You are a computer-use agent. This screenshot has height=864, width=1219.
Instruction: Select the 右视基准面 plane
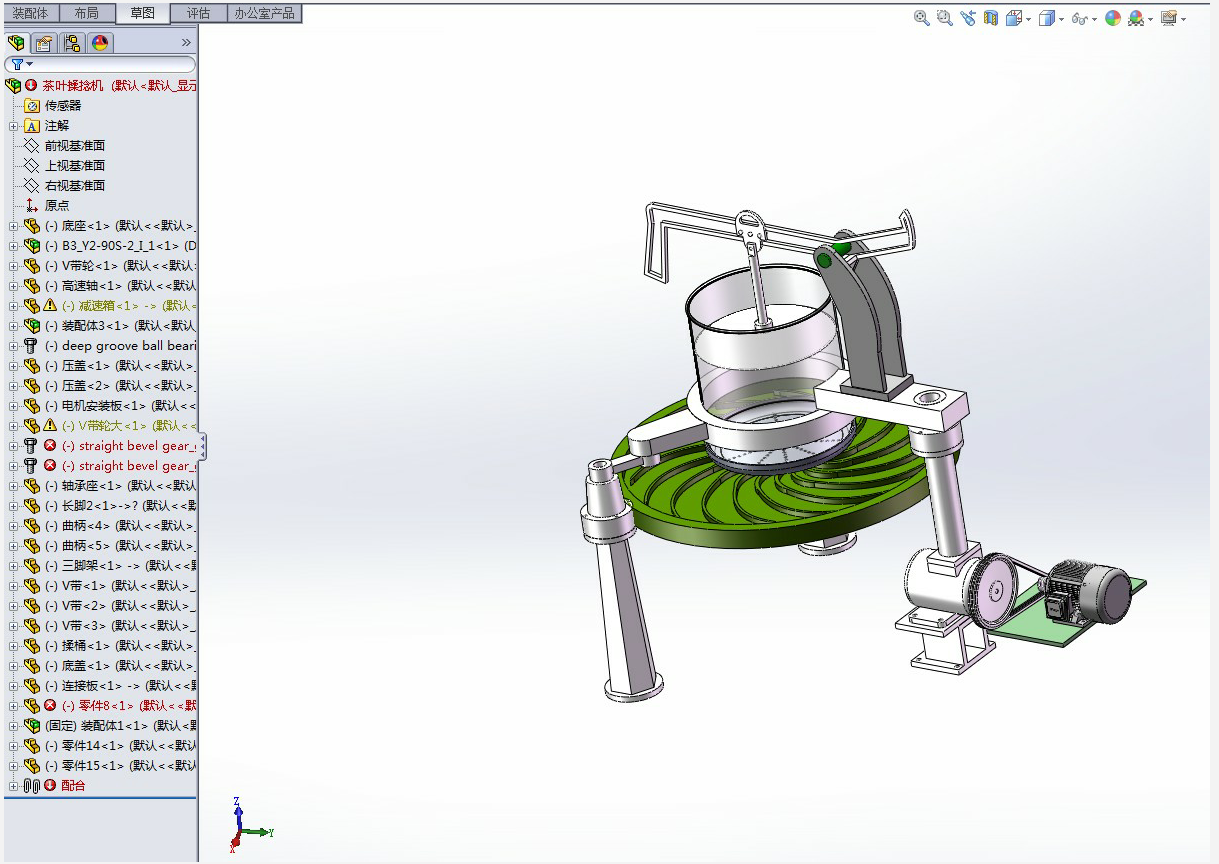click(75, 186)
